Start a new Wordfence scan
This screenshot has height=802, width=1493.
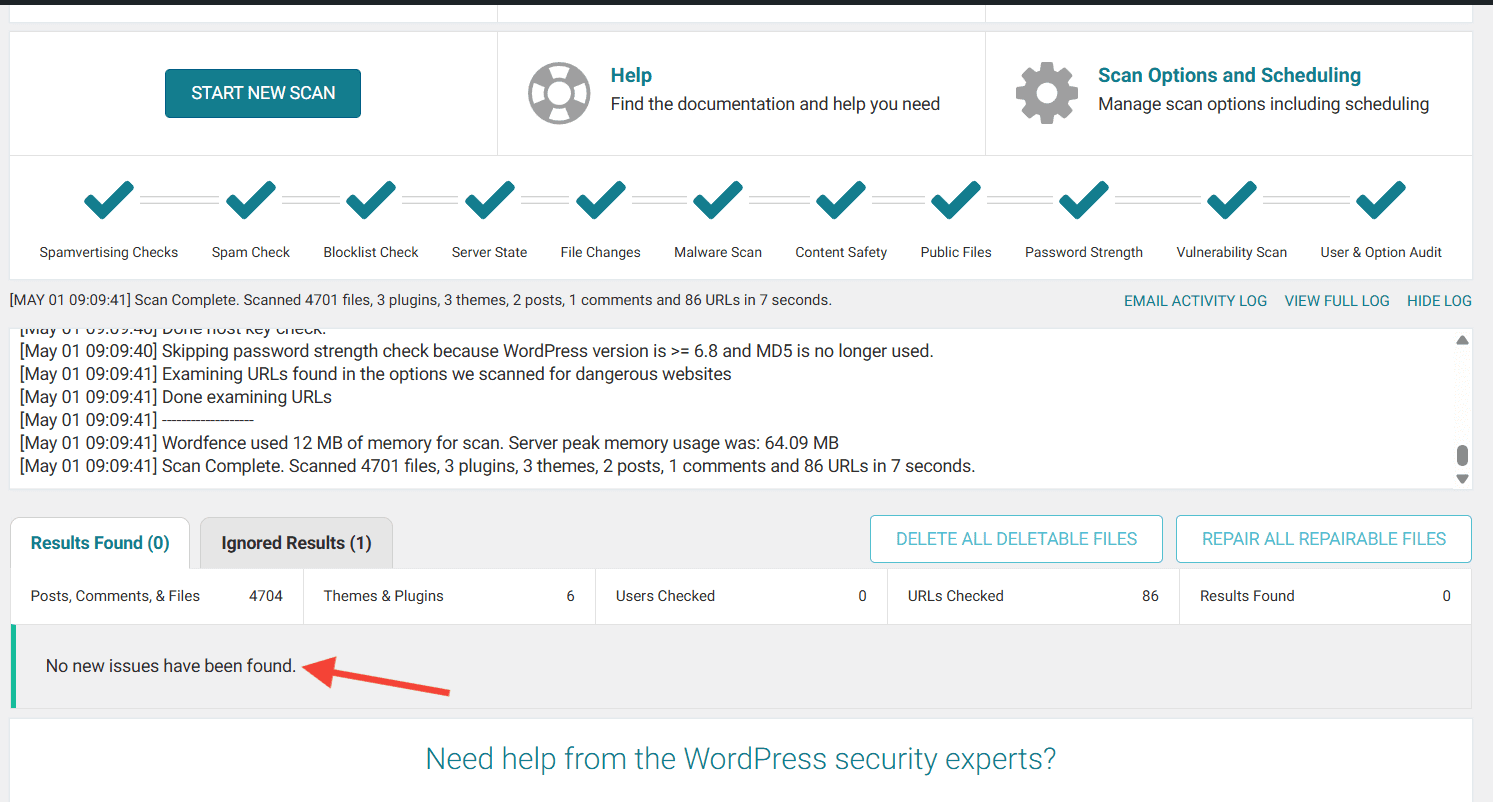(263, 93)
